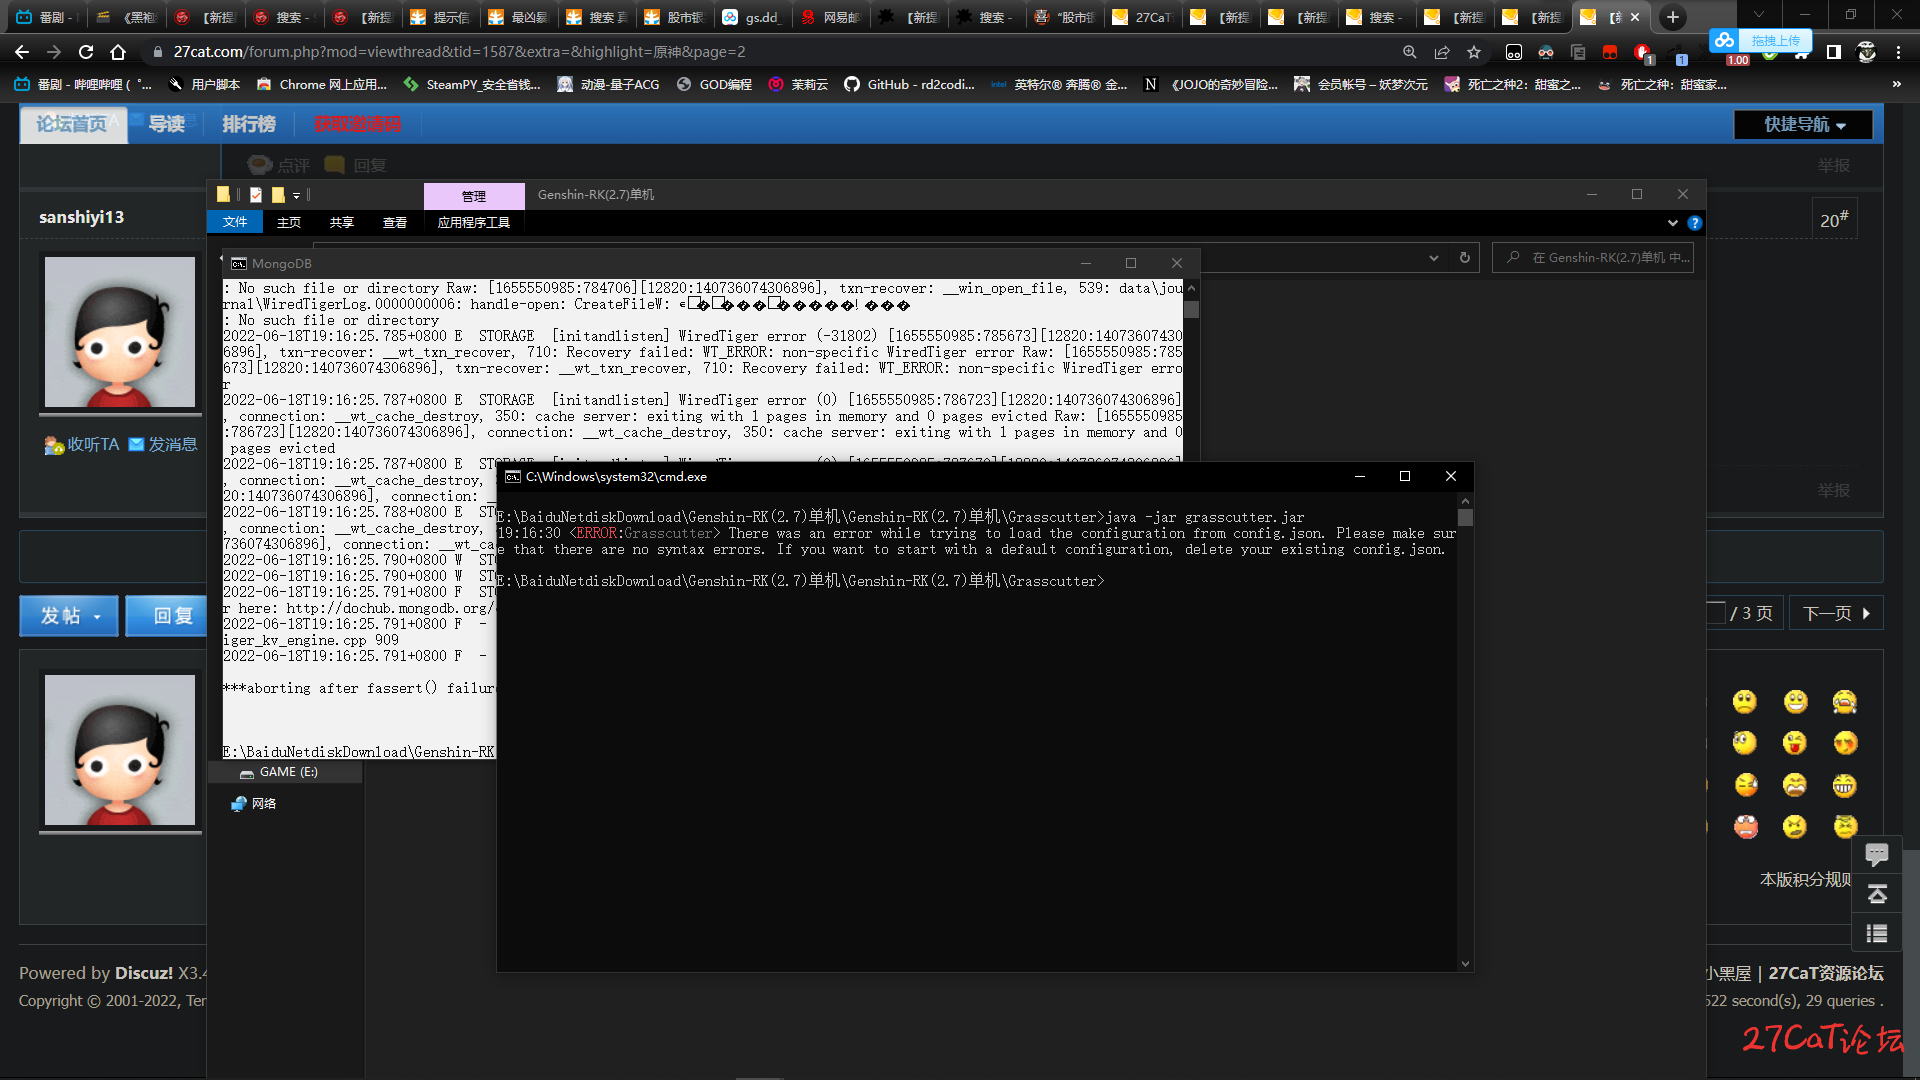Click the forum comment bubble side icon

(1877, 854)
